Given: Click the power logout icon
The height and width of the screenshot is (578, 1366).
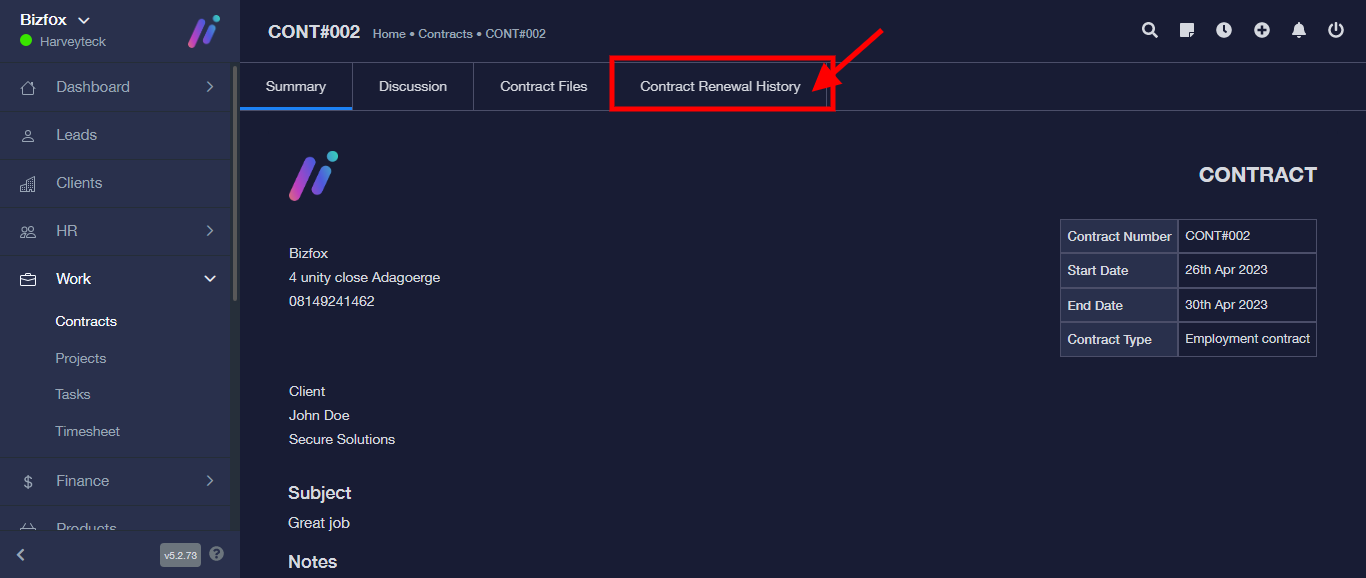Looking at the screenshot, I should 1336,31.
